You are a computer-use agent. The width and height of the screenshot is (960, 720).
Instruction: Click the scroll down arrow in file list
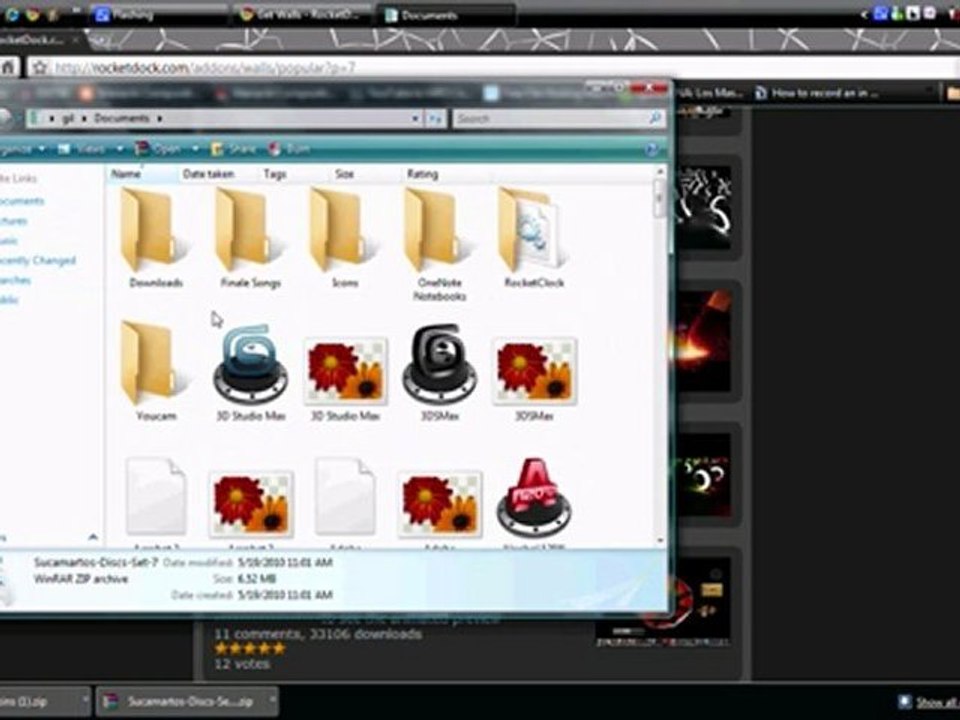[x=660, y=540]
